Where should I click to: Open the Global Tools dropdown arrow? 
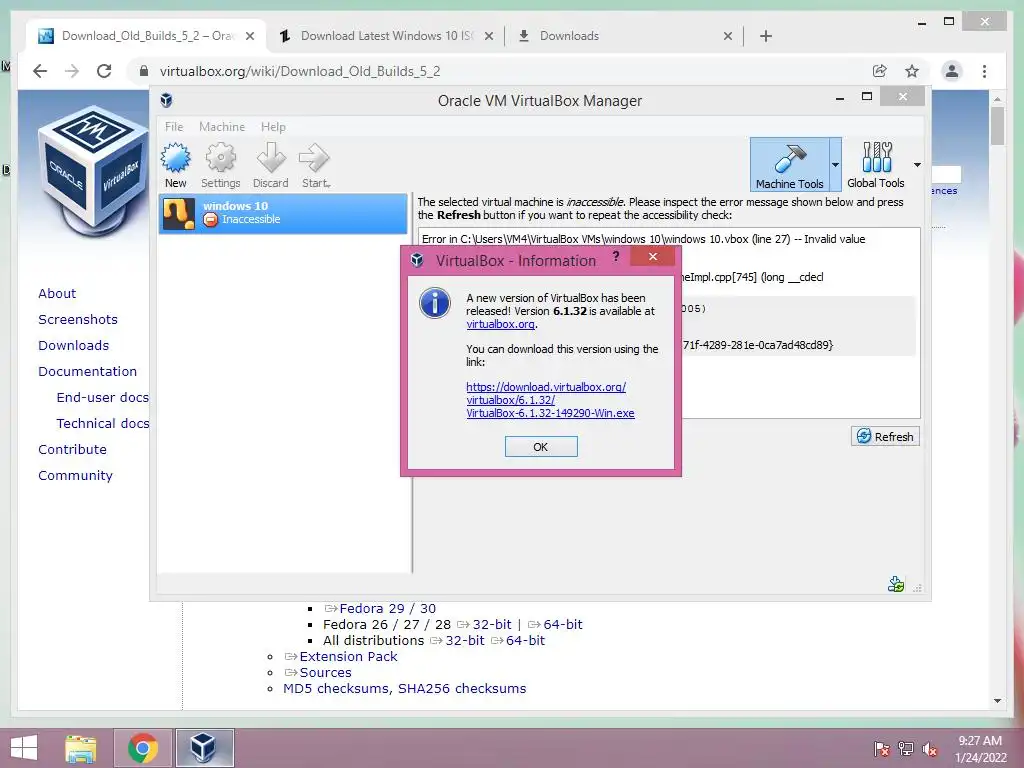click(x=917, y=165)
